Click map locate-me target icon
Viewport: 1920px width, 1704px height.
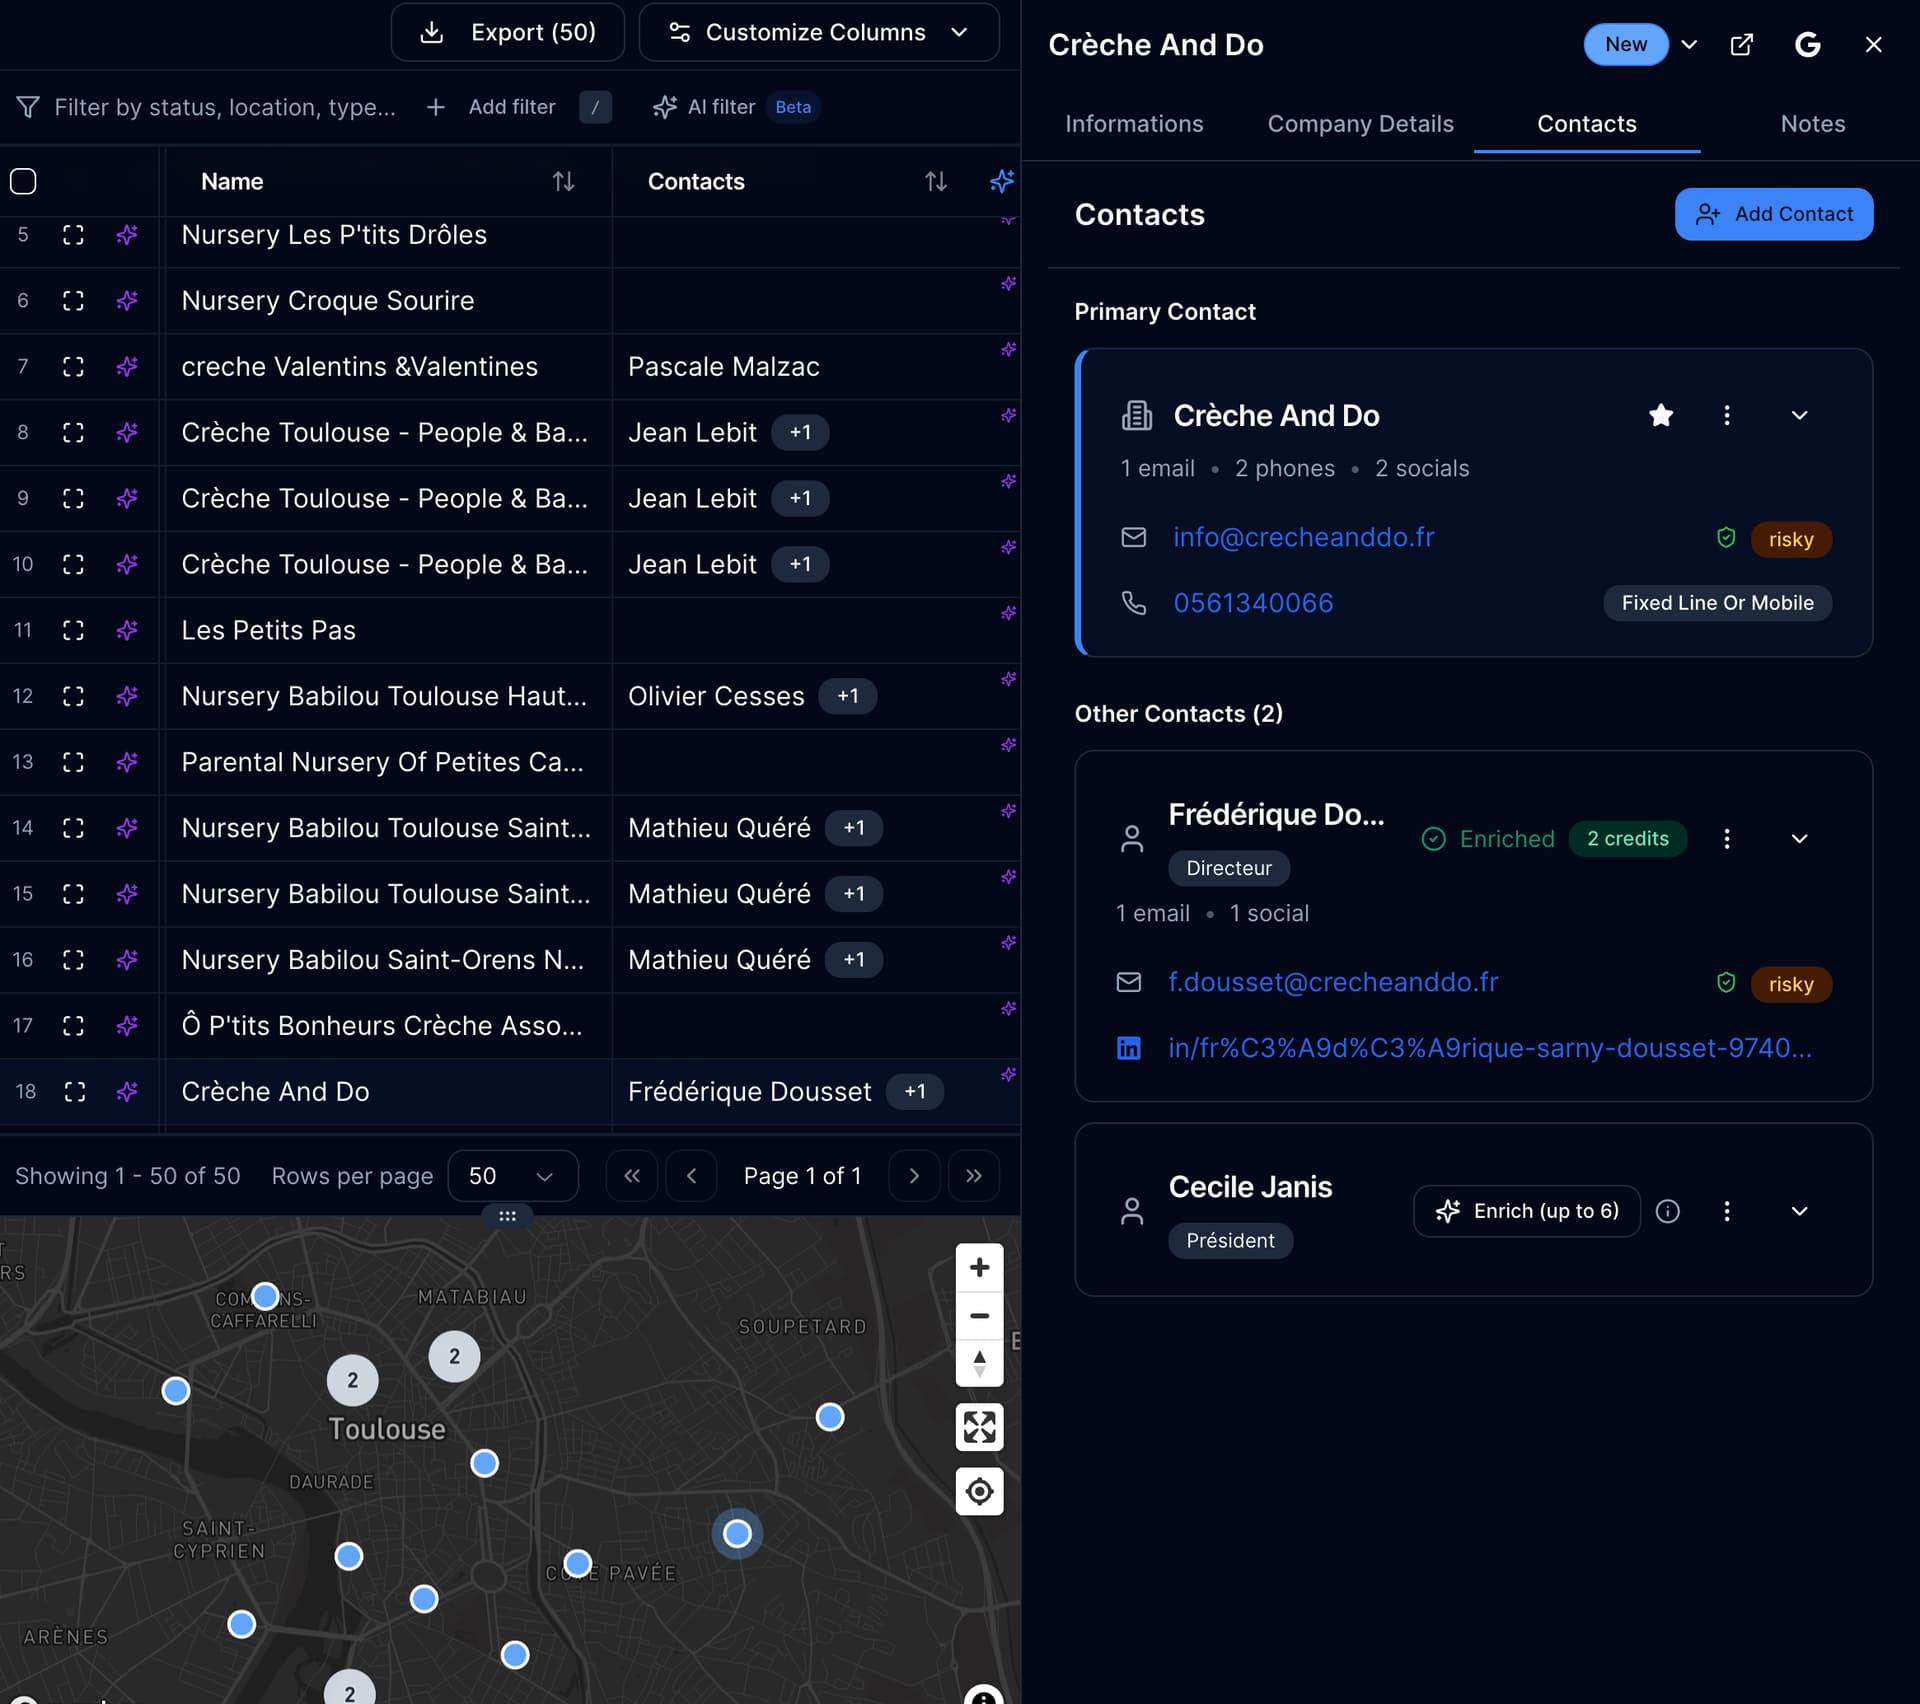coord(979,1492)
